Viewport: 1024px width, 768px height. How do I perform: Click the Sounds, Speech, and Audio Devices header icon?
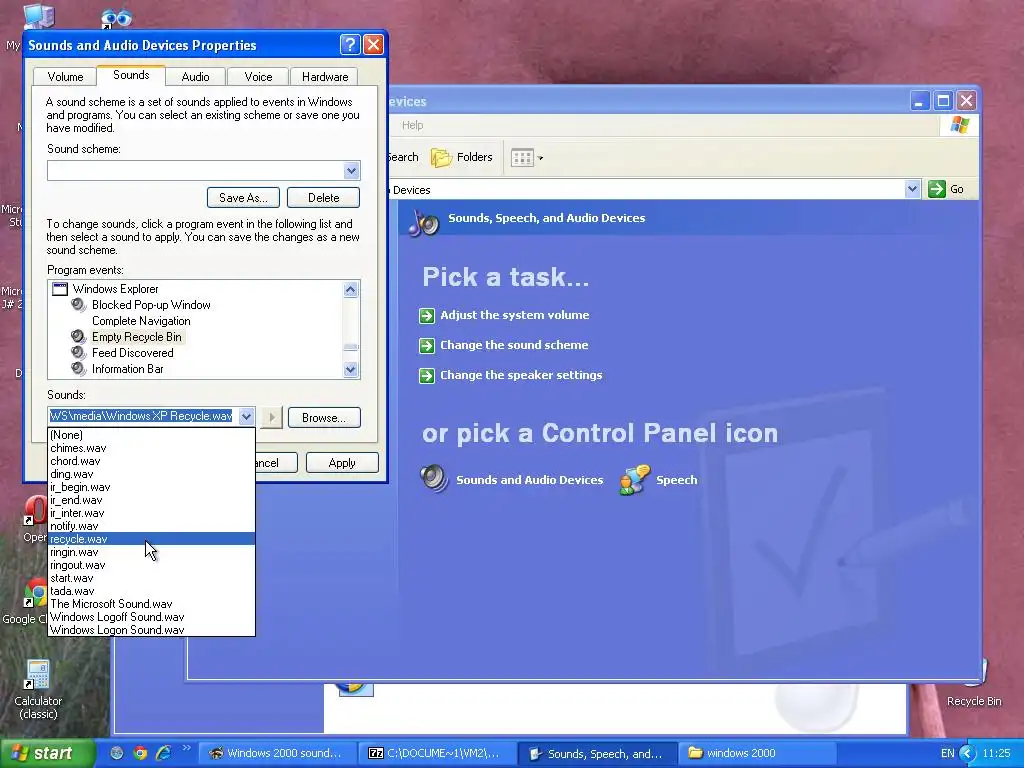(424, 223)
